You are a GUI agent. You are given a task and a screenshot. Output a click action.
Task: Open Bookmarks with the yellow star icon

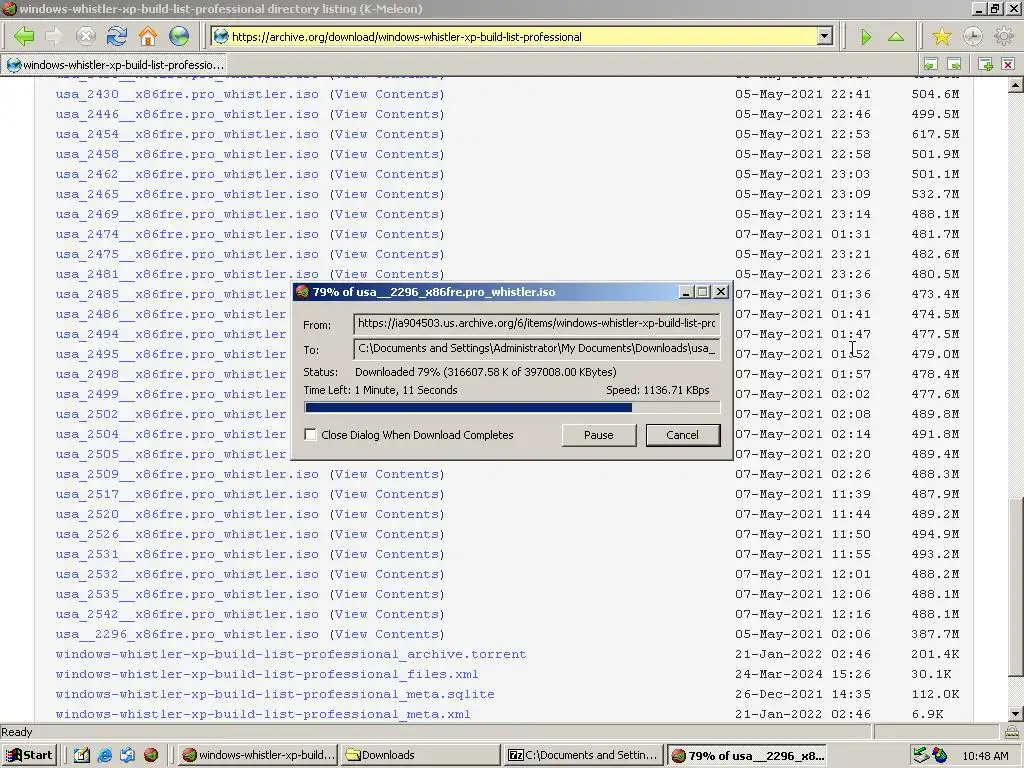[x=941, y=36]
